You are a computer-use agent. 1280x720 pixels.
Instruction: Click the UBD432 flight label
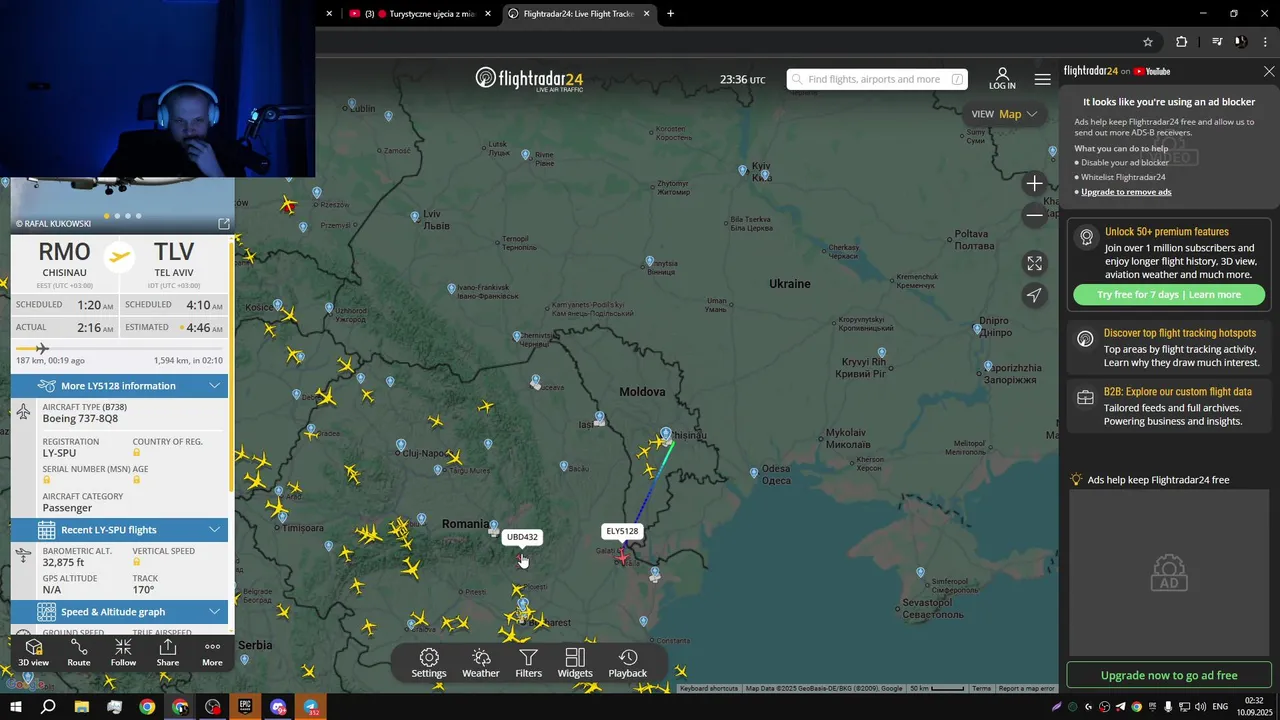(522, 537)
